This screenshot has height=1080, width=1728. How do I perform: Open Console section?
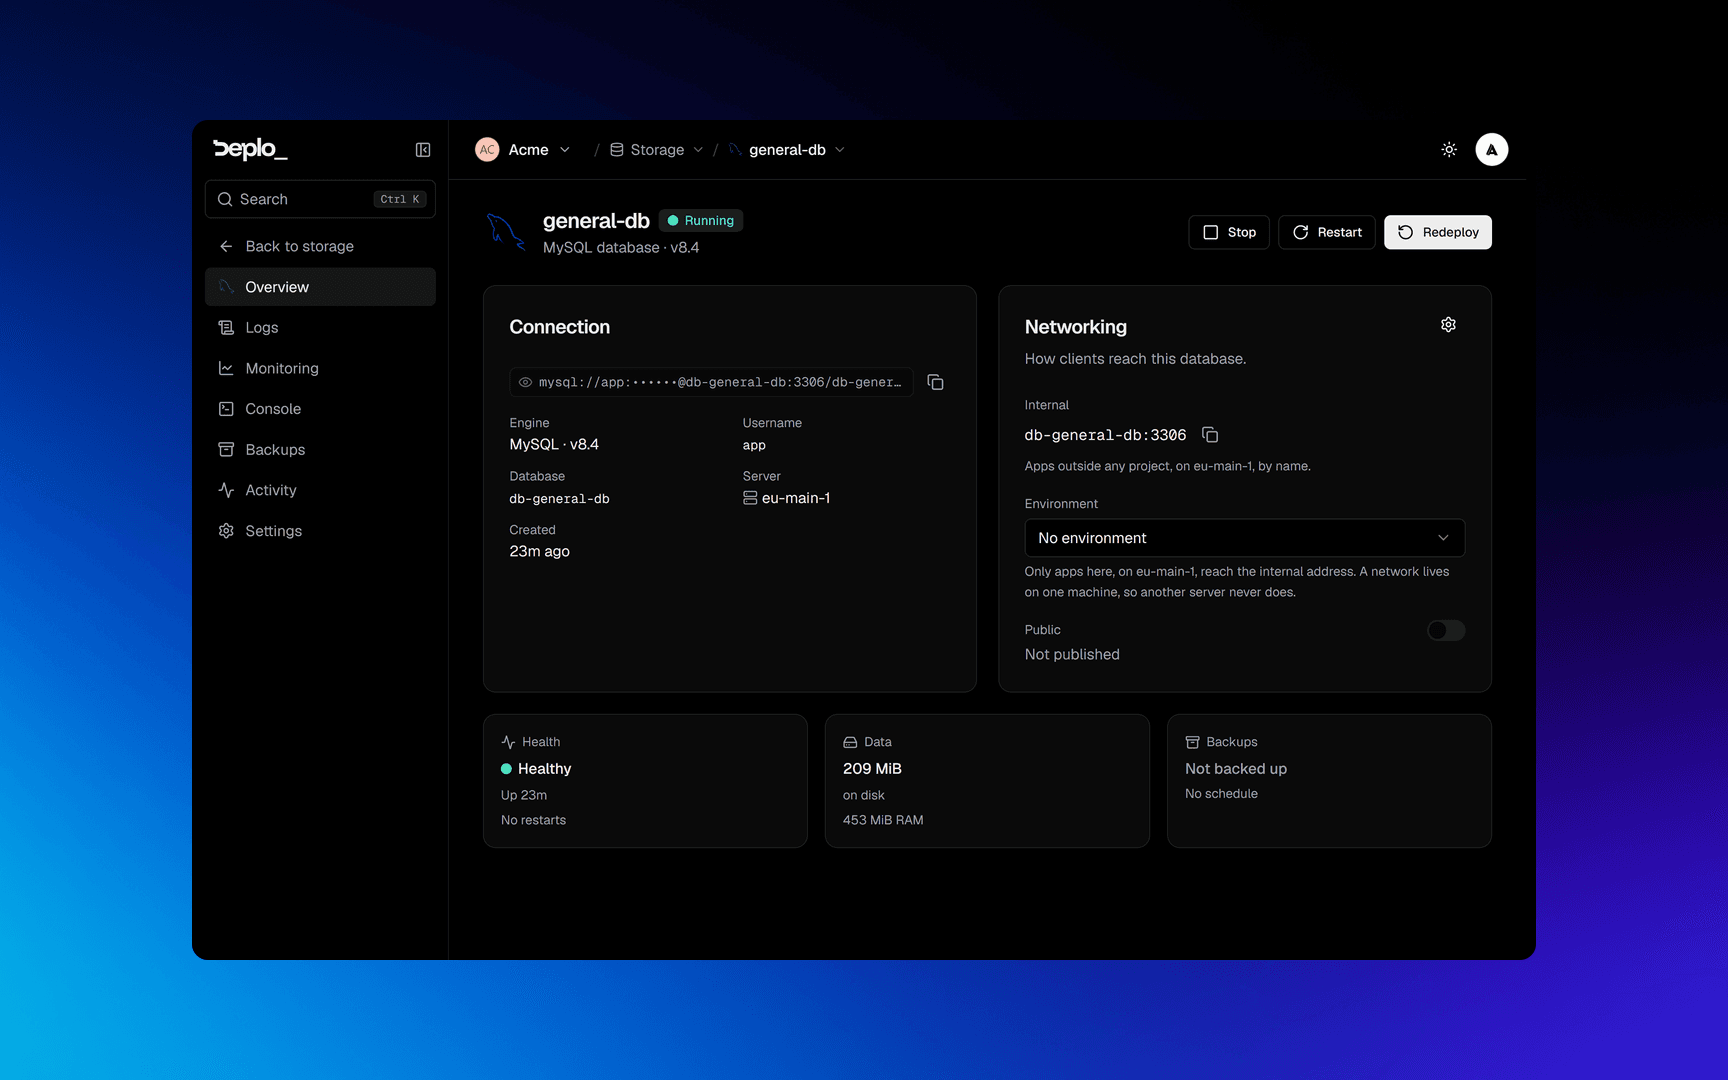(x=320, y=409)
